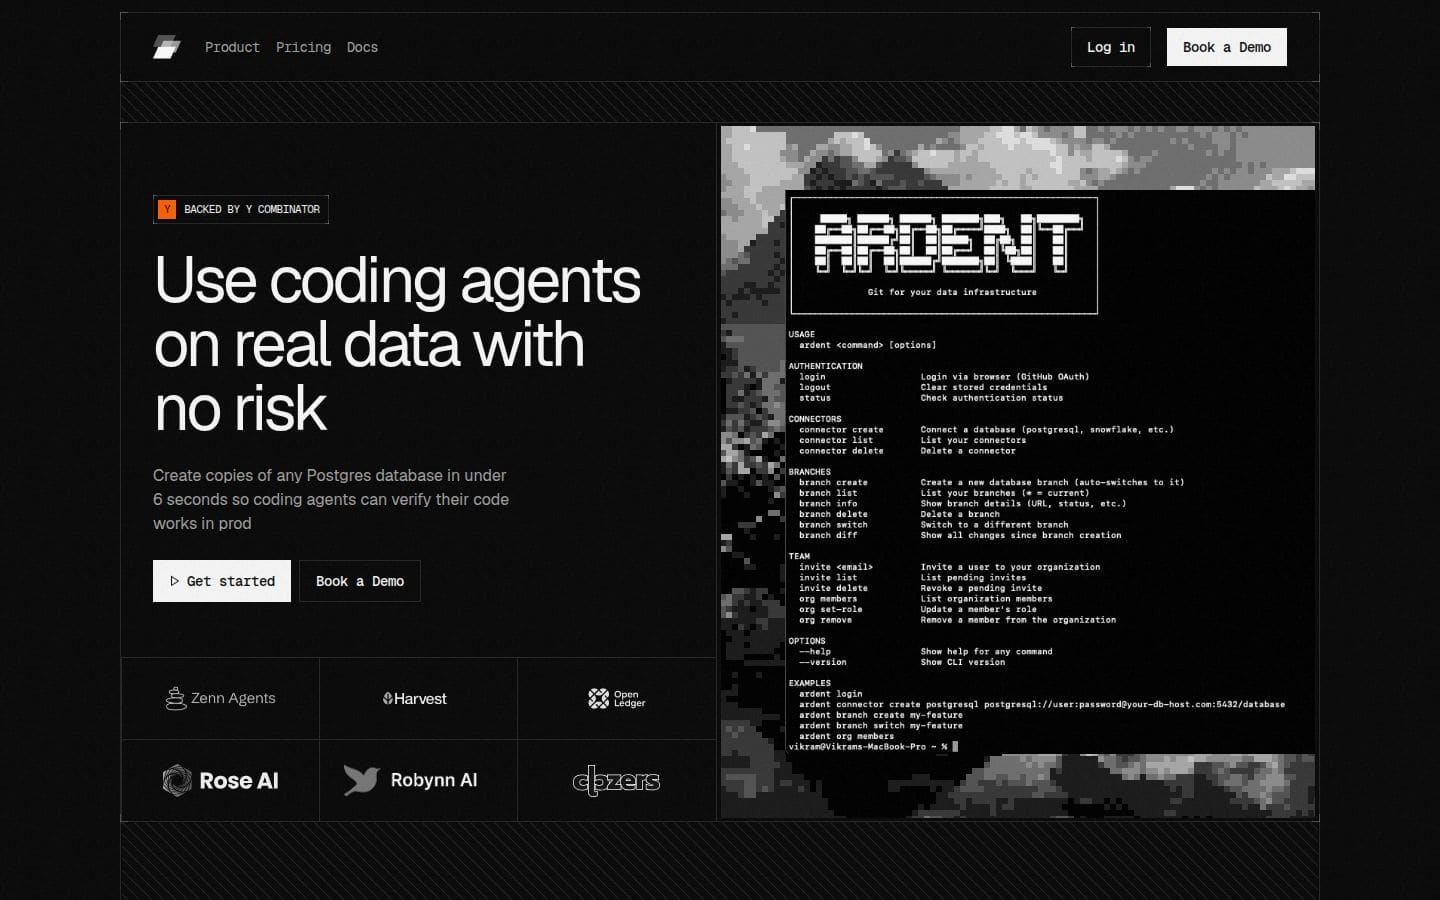Click the Rose AI logo
The height and width of the screenshot is (900, 1440).
pos(220,780)
